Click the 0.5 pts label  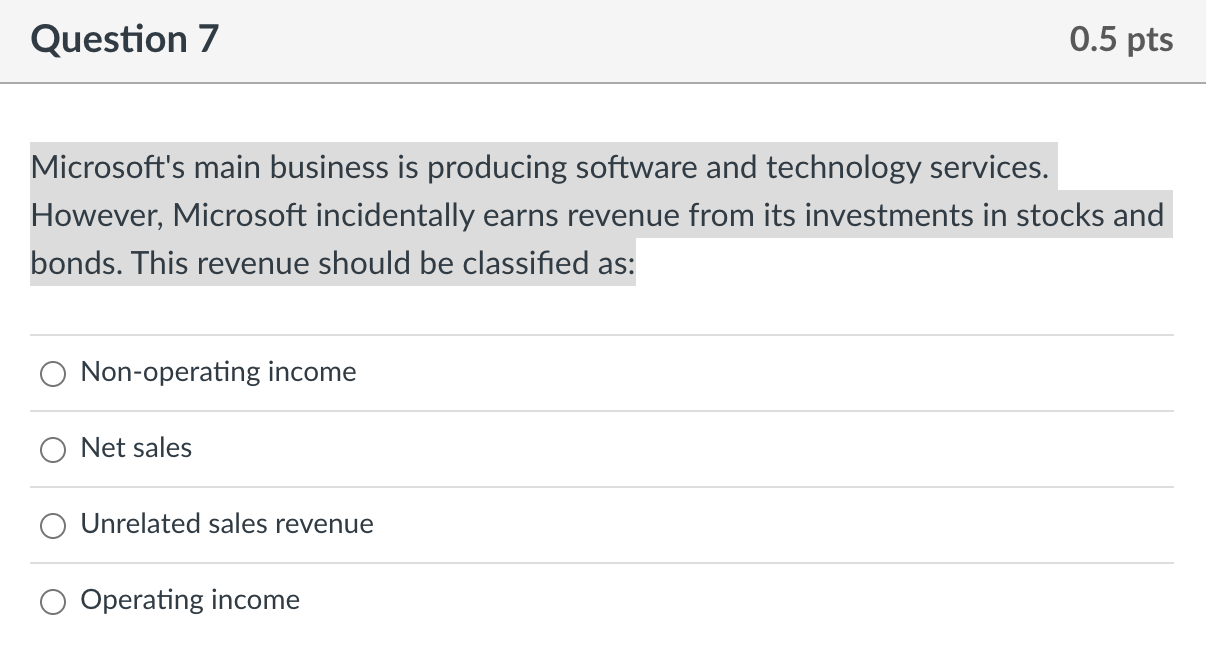point(1121,40)
